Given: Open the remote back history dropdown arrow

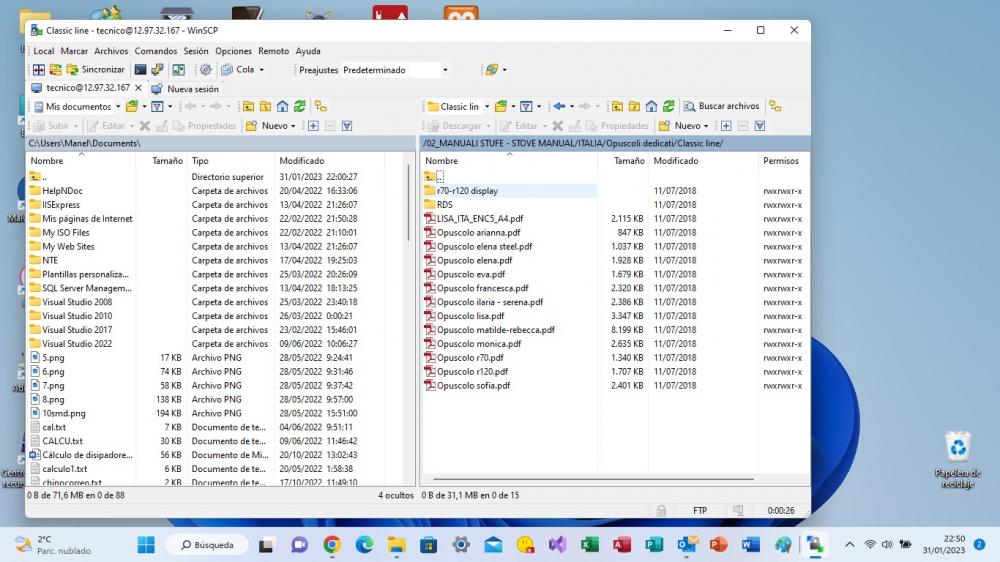Looking at the screenshot, I should point(571,107).
